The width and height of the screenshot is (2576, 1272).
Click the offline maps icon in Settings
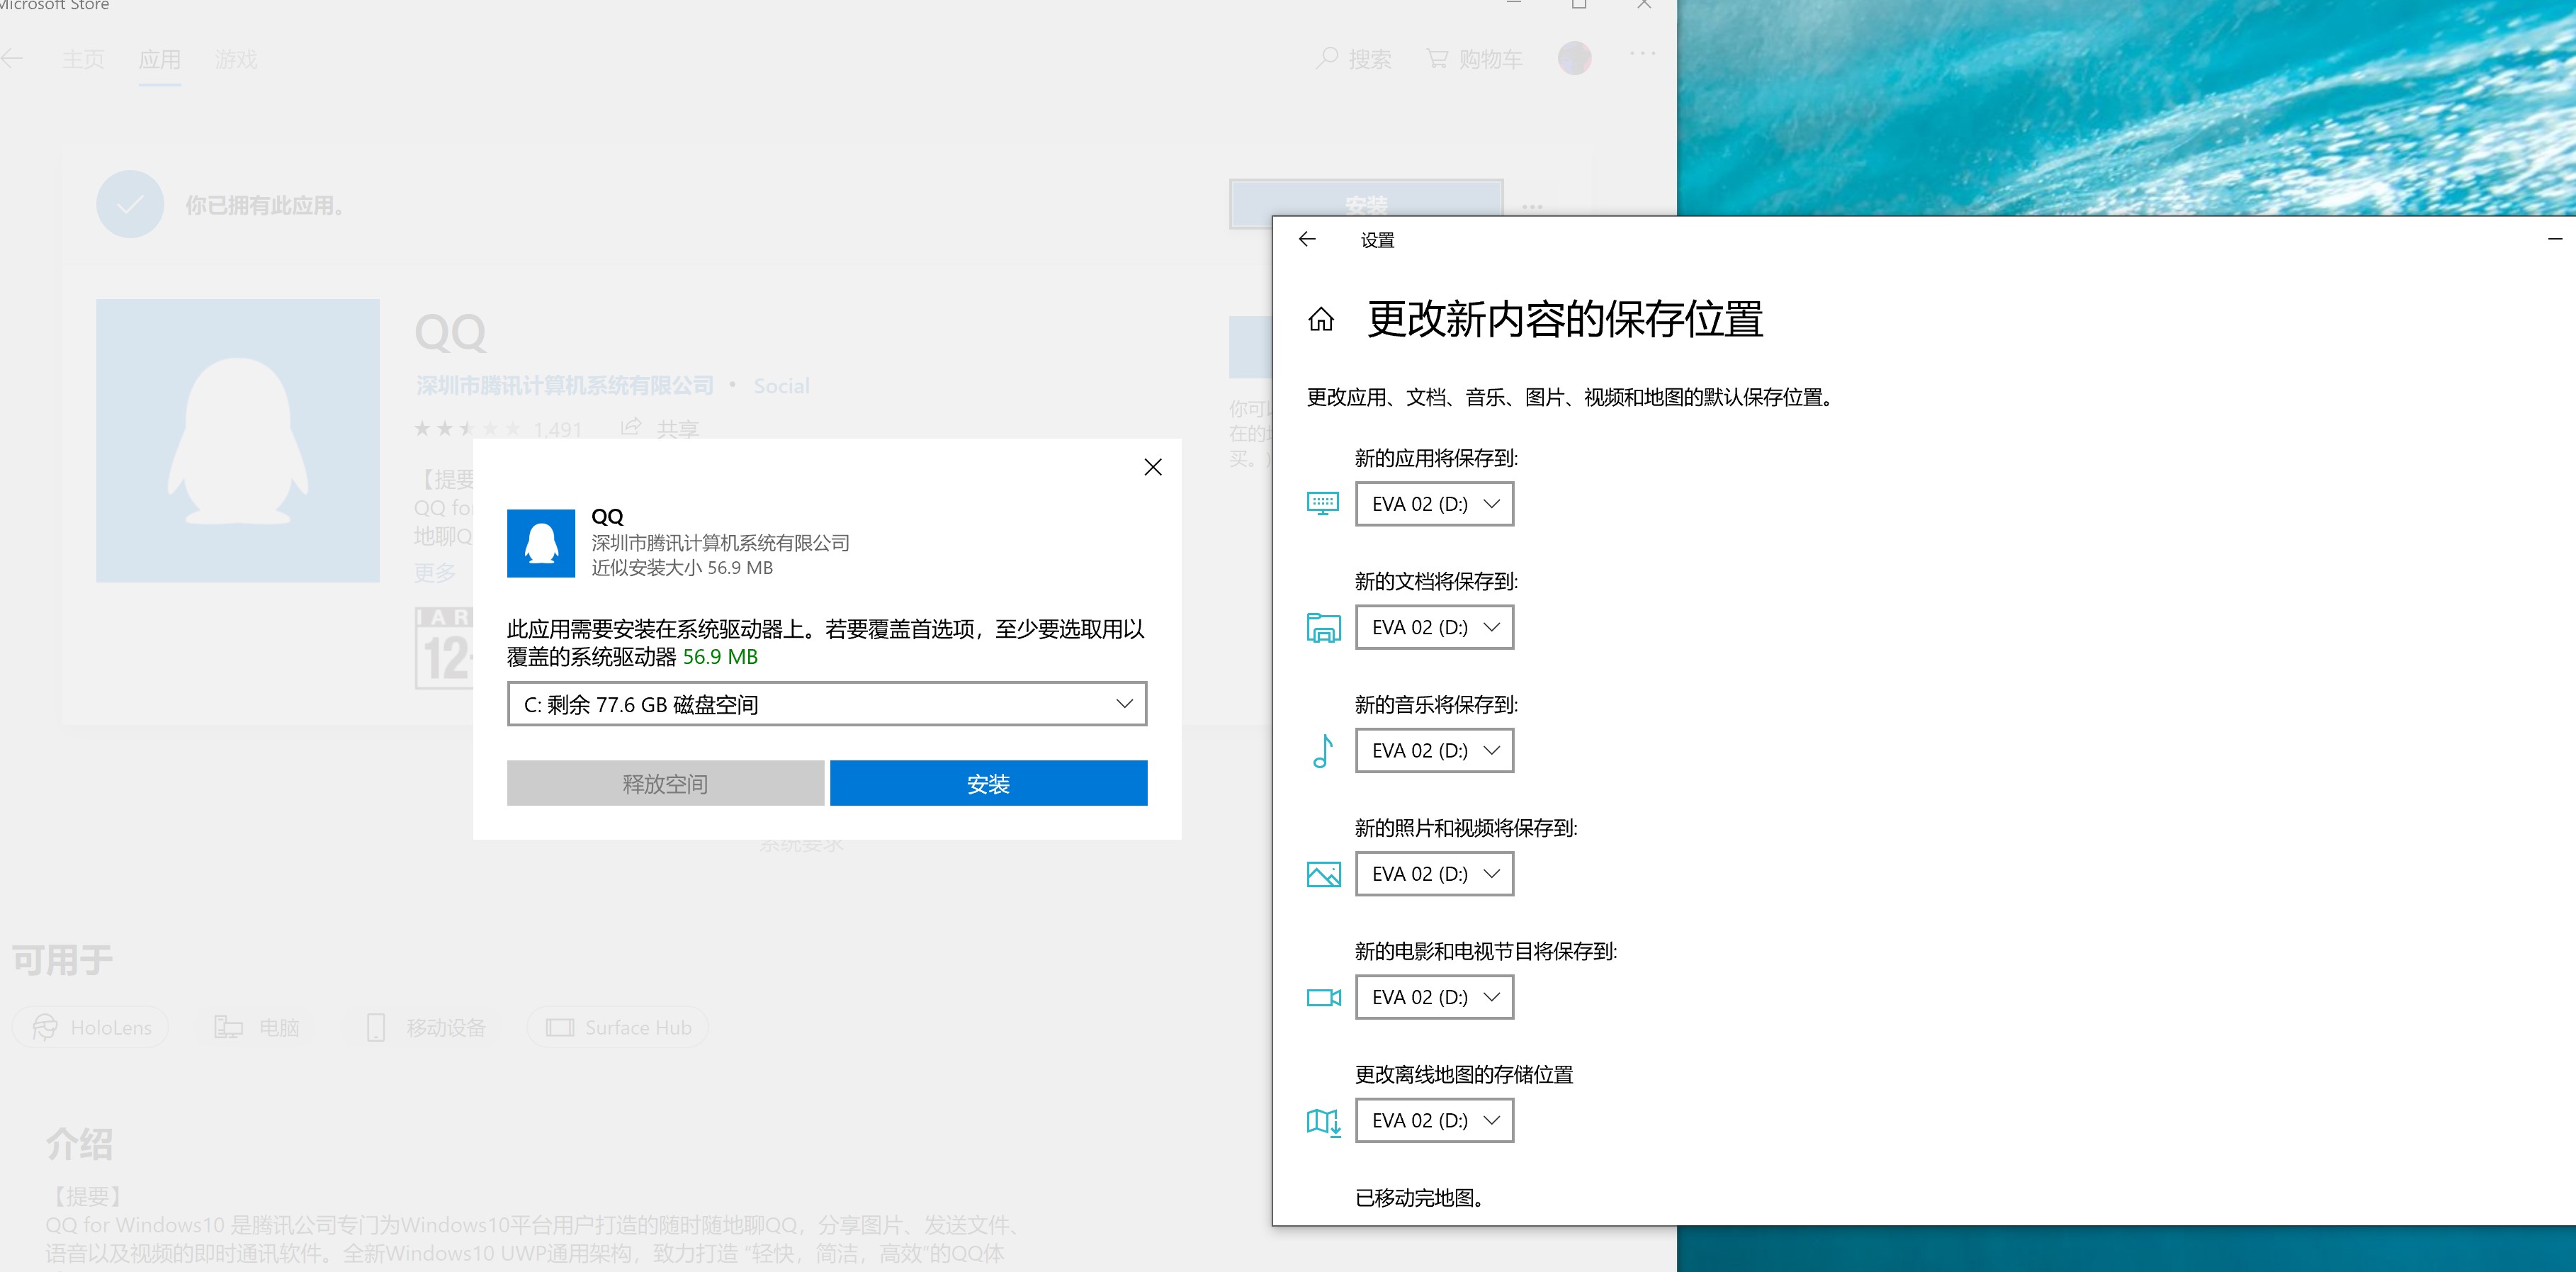click(1323, 1122)
